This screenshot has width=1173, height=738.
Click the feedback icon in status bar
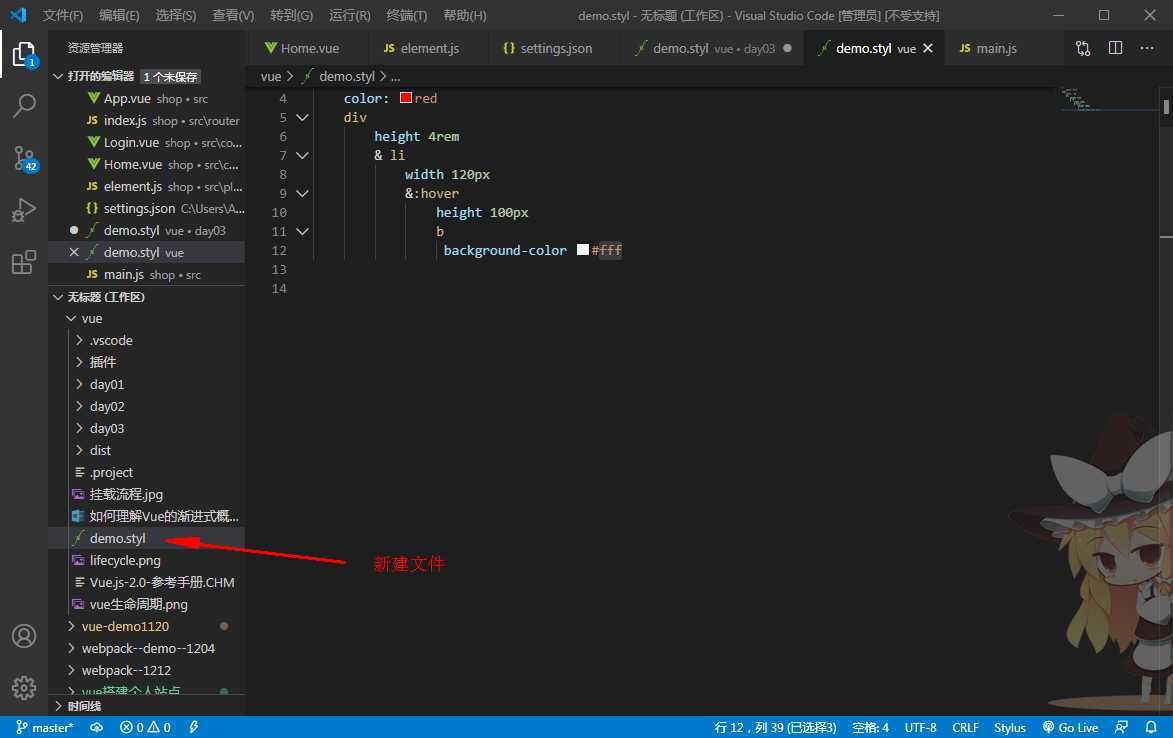point(1121,728)
